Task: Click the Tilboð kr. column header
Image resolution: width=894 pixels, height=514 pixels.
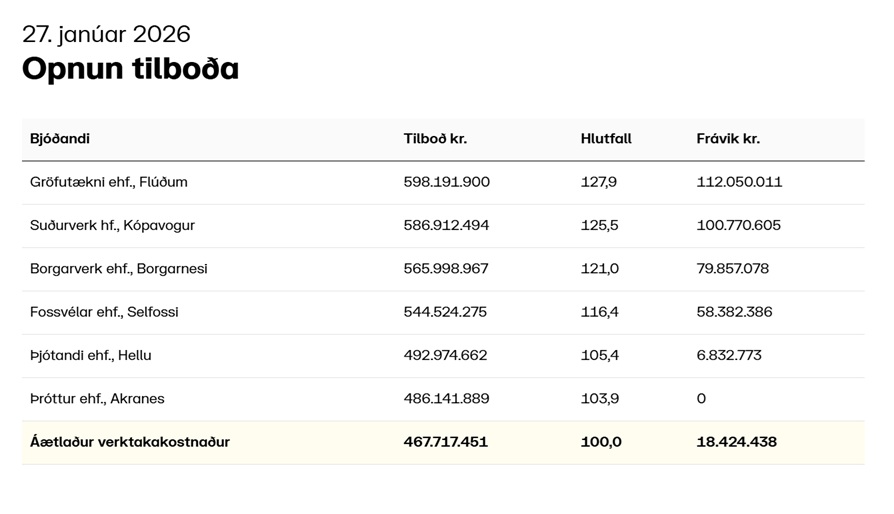Action: tap(435, 139)
